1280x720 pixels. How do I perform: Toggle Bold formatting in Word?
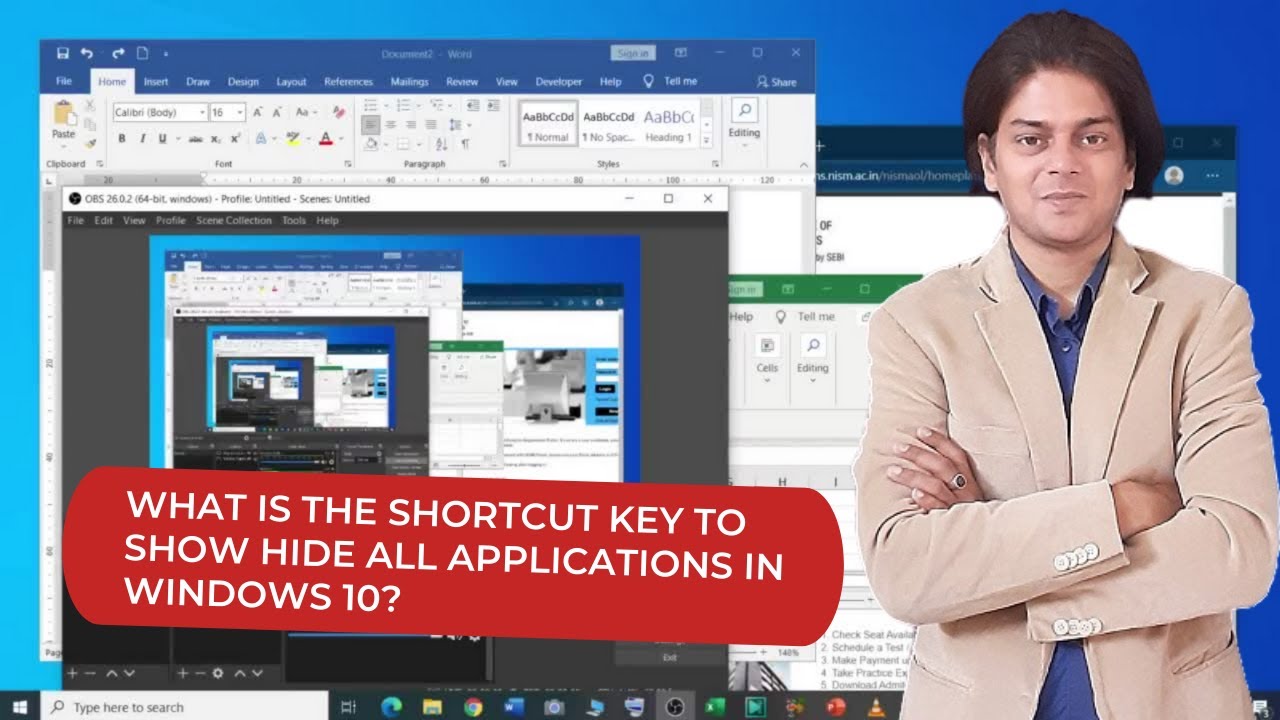click(x=122, y=139)
